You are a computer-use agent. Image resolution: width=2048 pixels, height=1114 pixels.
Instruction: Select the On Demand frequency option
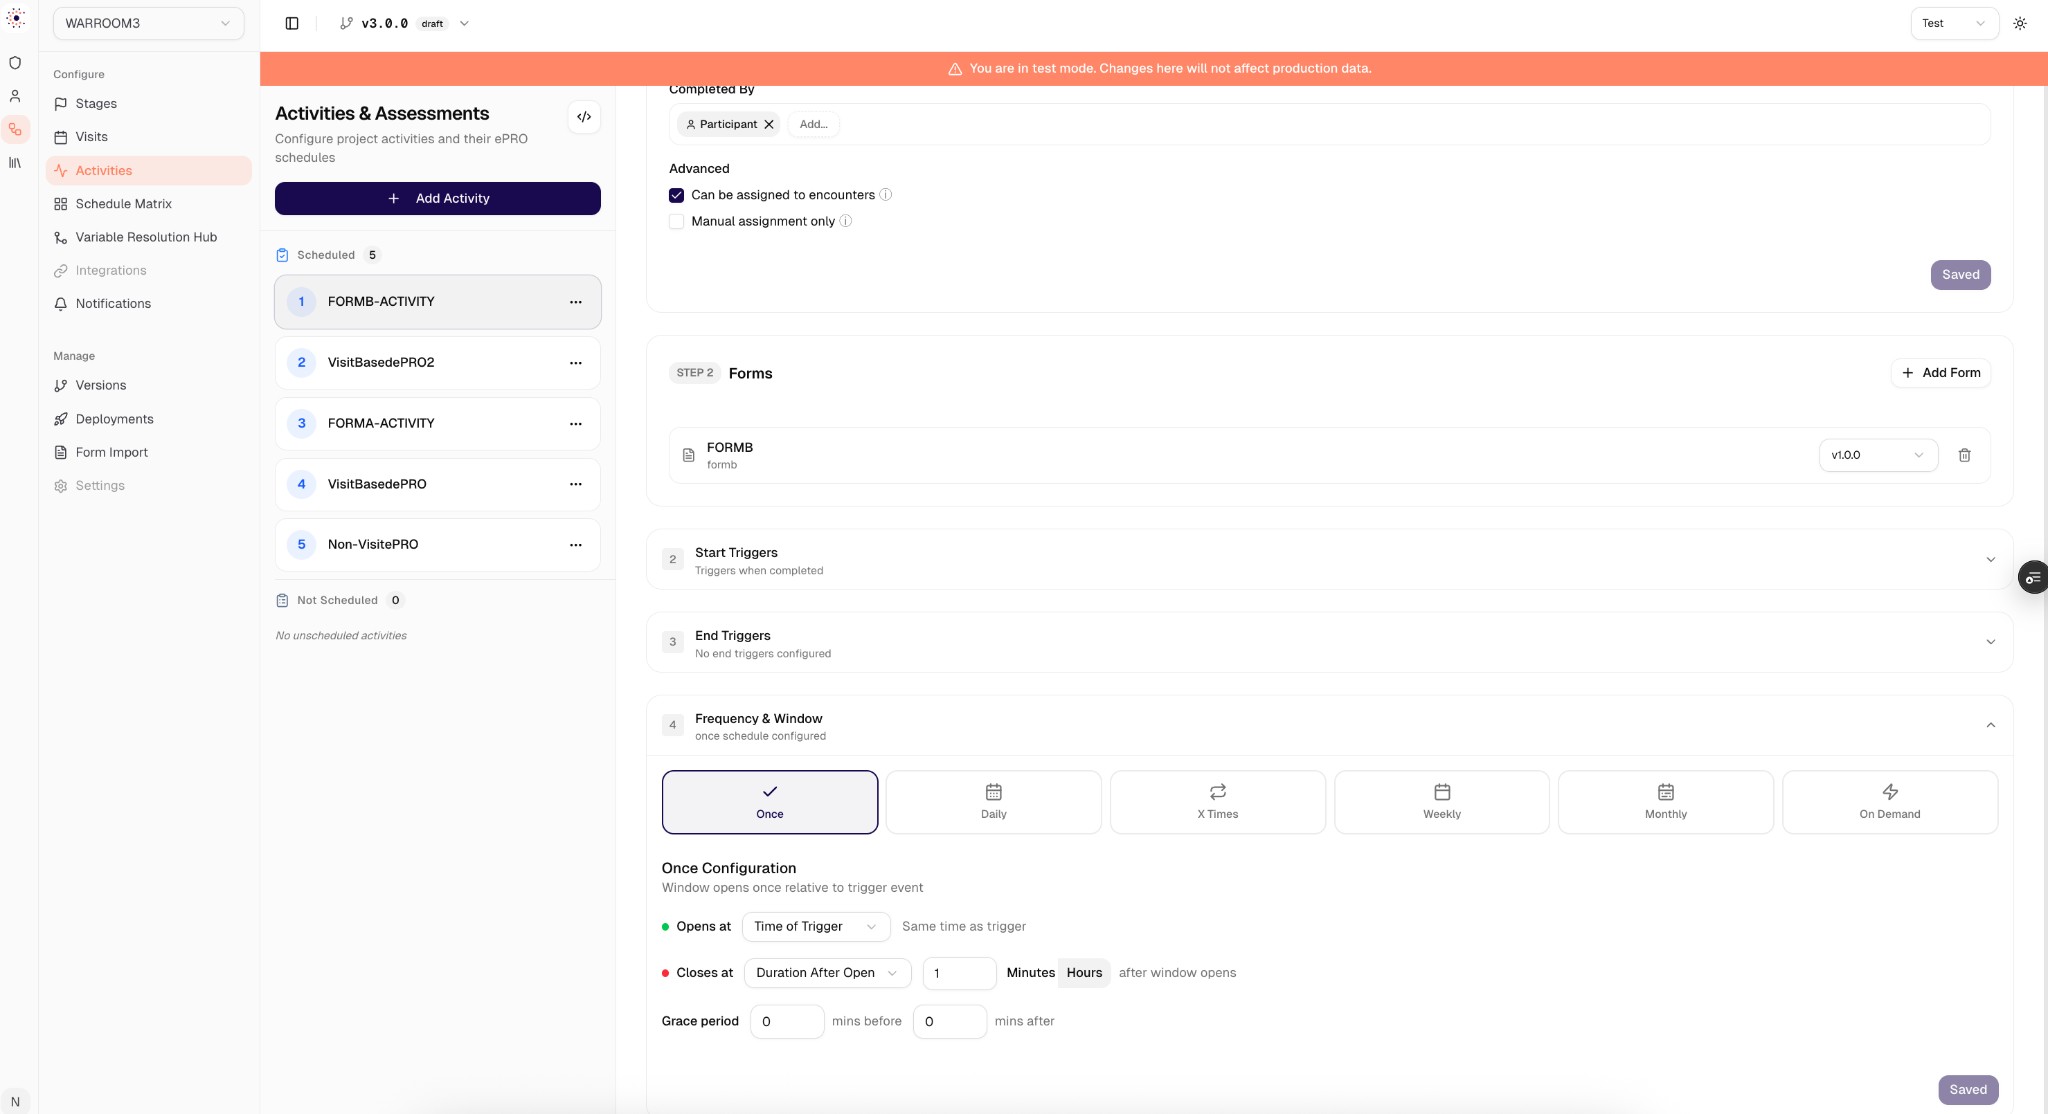point(1889,802)
